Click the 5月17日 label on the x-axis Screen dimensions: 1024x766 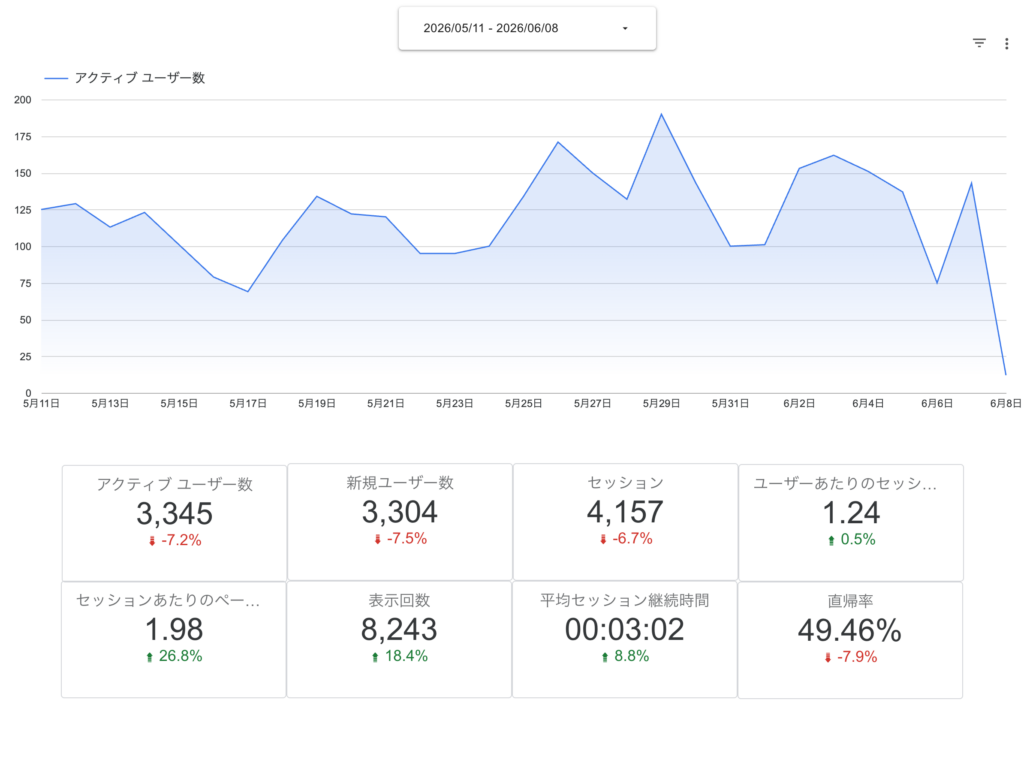tap(248, 404)
